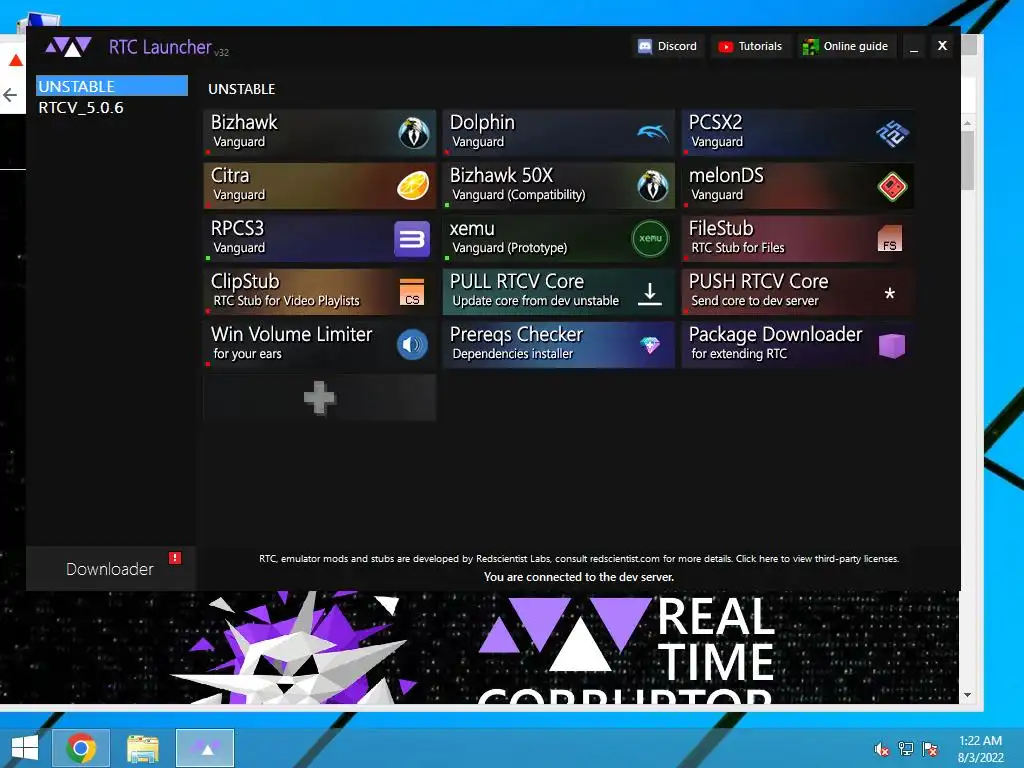Click the 'You are connected to the dev server' text
Screen dimensions: 1024x768
tap(579, 577)
